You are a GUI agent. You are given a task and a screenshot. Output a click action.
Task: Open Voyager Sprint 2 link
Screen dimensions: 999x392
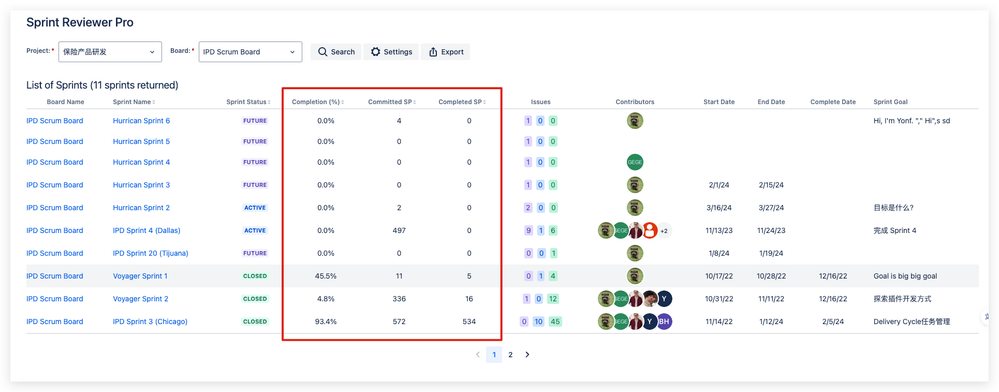click(140, 299)
